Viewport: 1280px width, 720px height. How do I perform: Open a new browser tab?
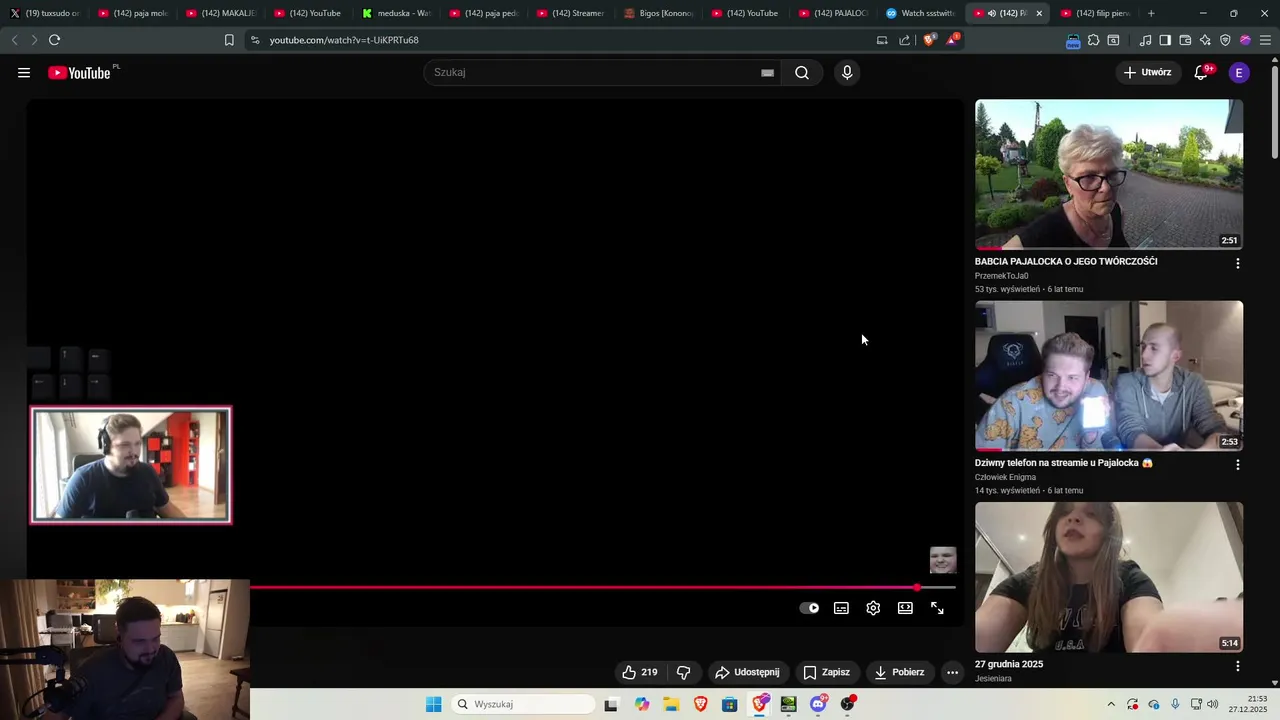tap(1151, 13)
